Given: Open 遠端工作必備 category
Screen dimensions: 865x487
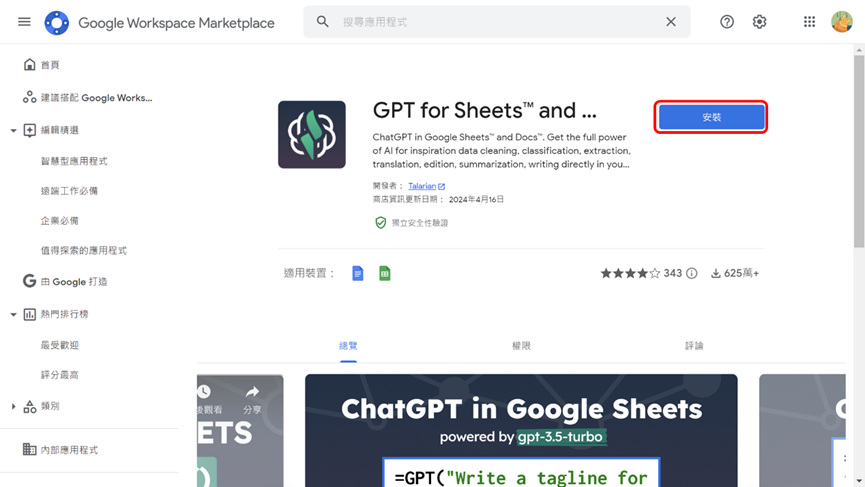Looking at the screenshot, I should 69,191.
